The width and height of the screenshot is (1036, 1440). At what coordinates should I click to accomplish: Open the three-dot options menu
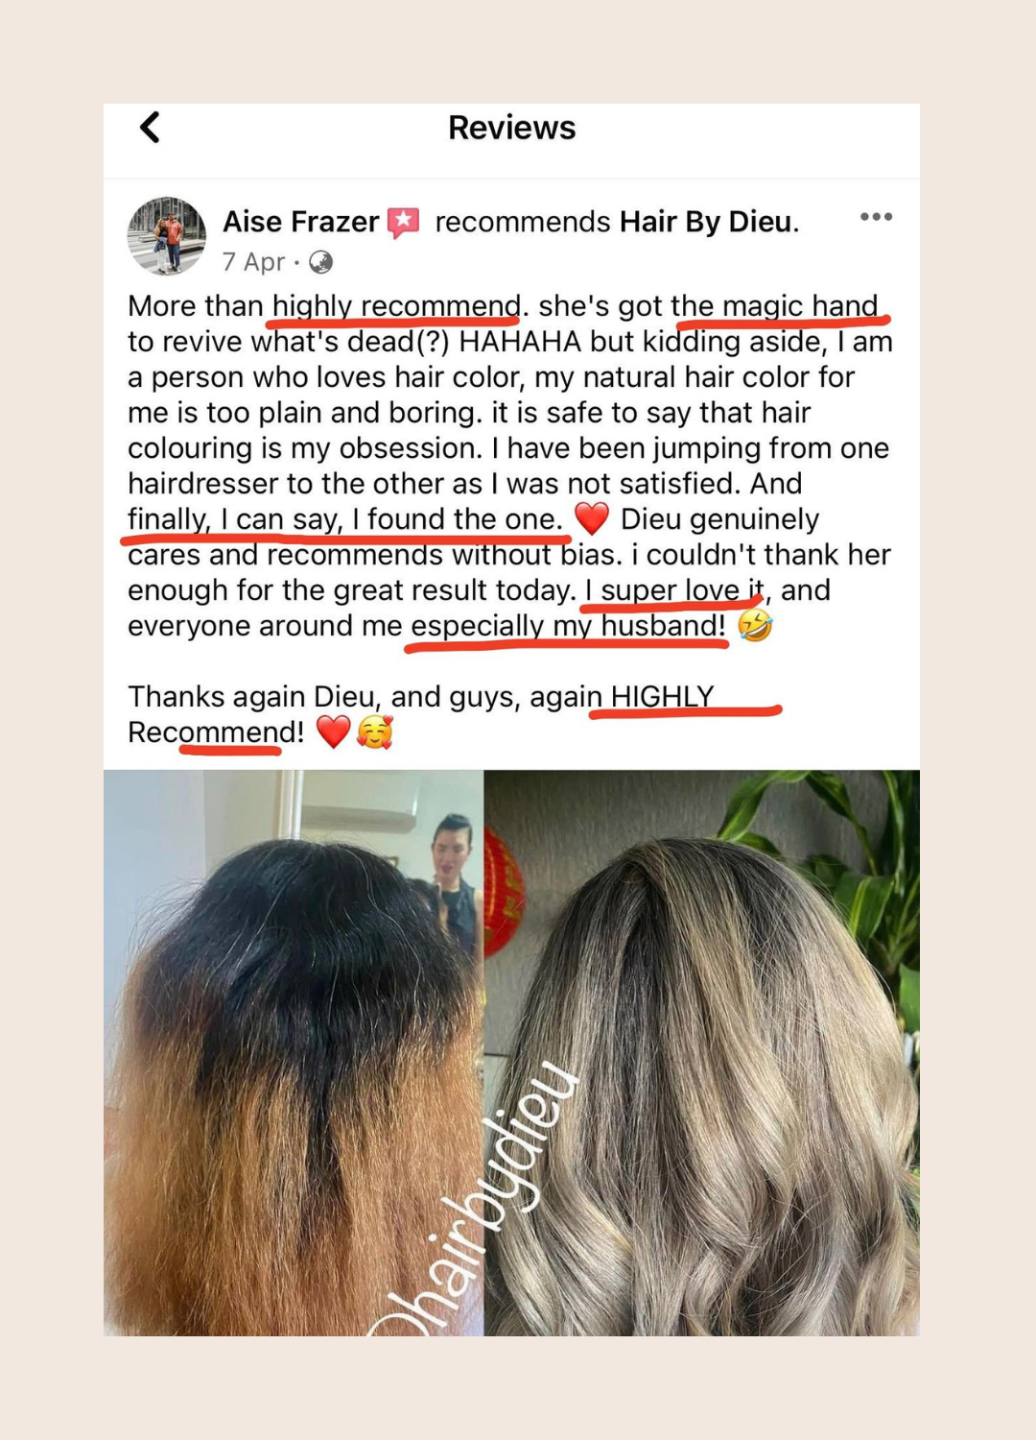(x=876, y=217)
